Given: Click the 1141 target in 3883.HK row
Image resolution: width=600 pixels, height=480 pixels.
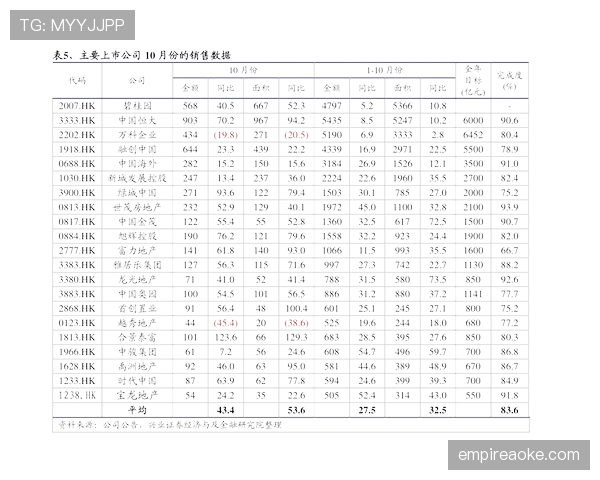Looking at the screenshot, I should point(473,294).
